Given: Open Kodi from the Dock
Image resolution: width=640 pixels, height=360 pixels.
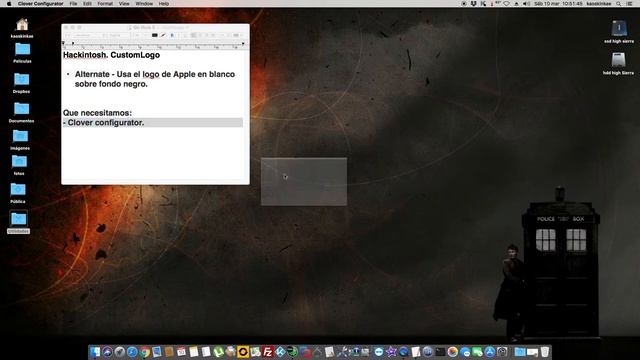Looking at the screenshot, I should (280, 352).
